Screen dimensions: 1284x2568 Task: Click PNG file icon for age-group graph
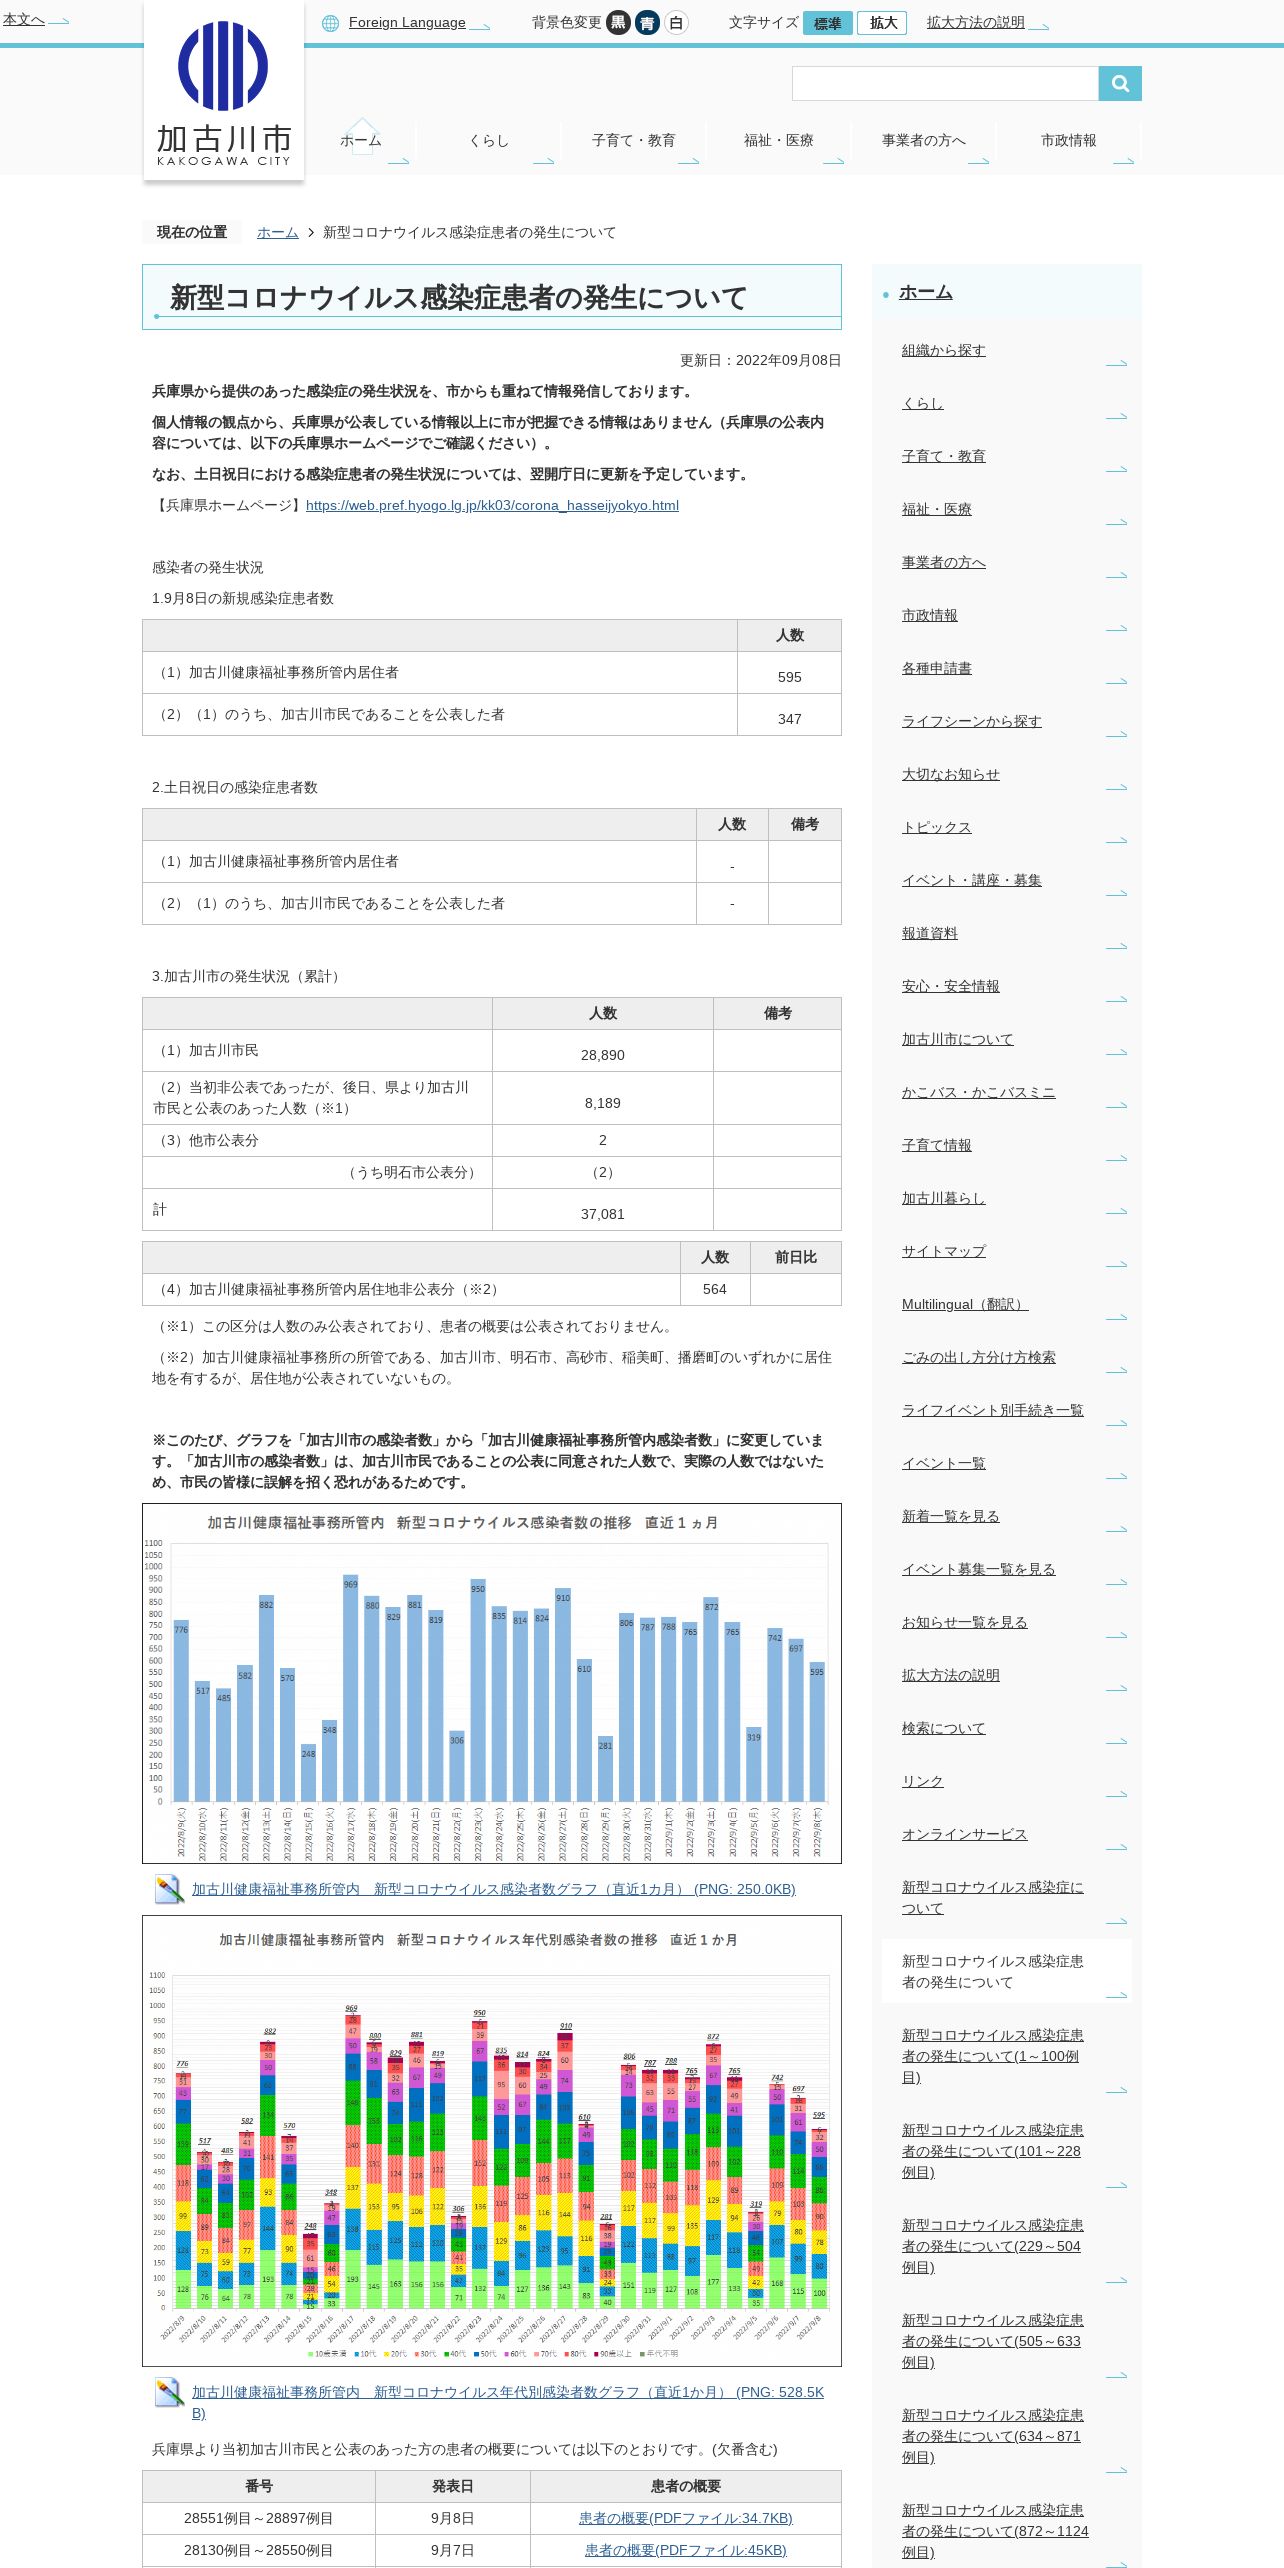coord(169,2392)
